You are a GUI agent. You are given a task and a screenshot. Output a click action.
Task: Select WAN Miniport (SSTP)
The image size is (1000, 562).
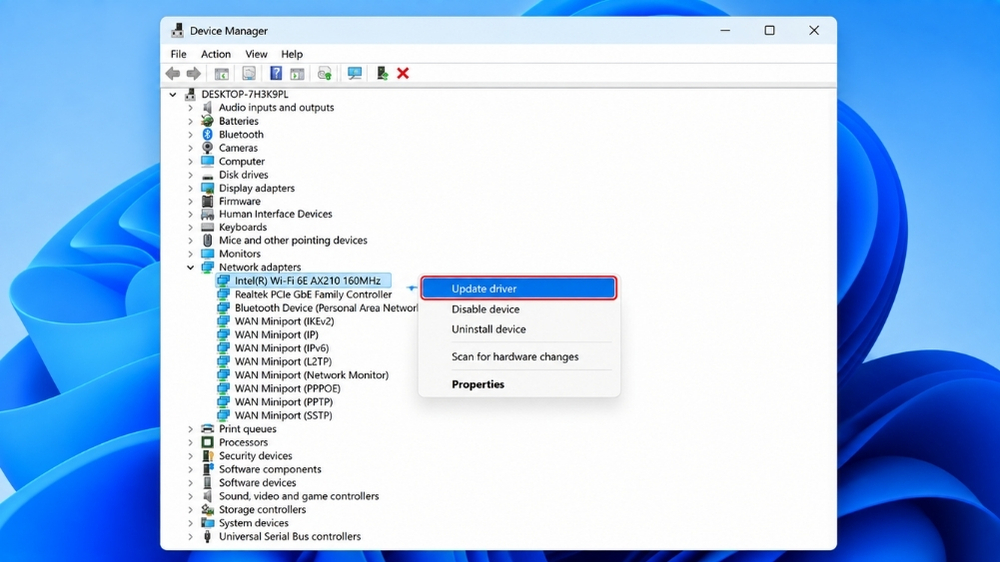tap(283, 415)
